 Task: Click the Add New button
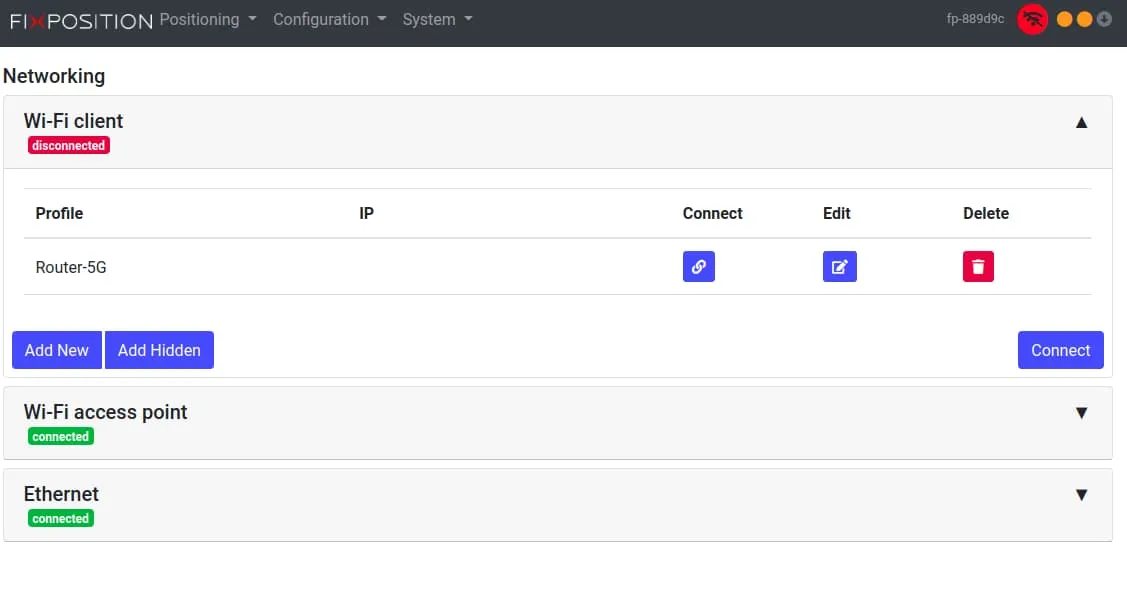(x=57, y=350)
